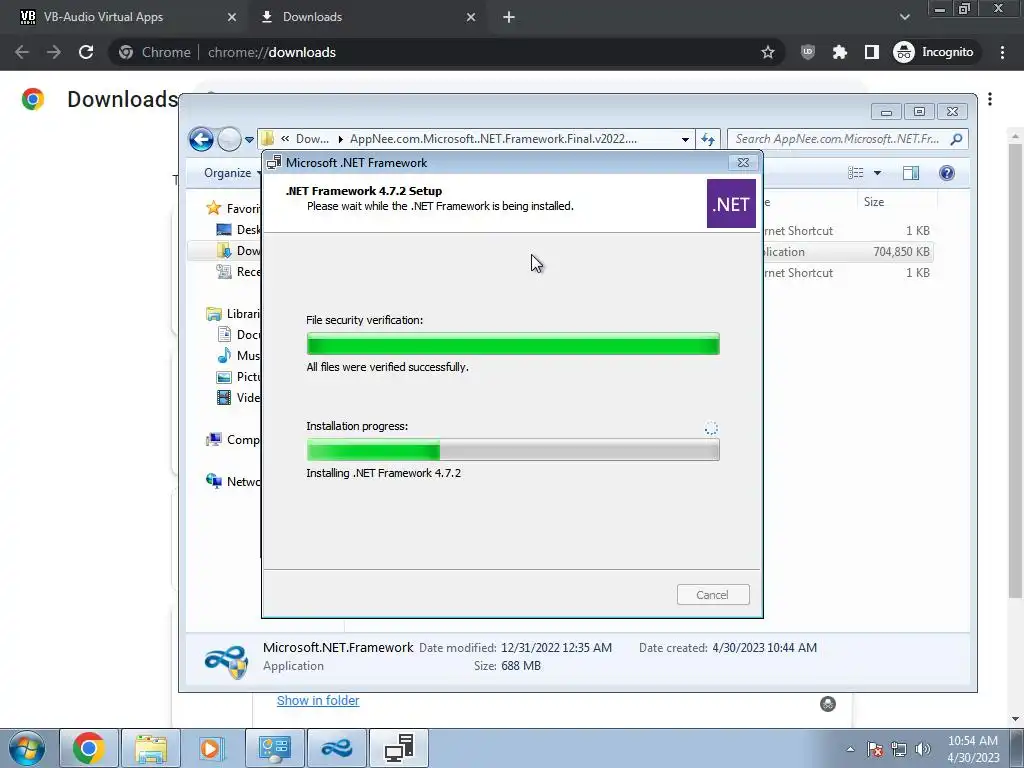Click the Microsoft.NET.Framework file icon in details pane
Image resolution: width=1024 pixels, height=768 pixels.
point(226,660)
